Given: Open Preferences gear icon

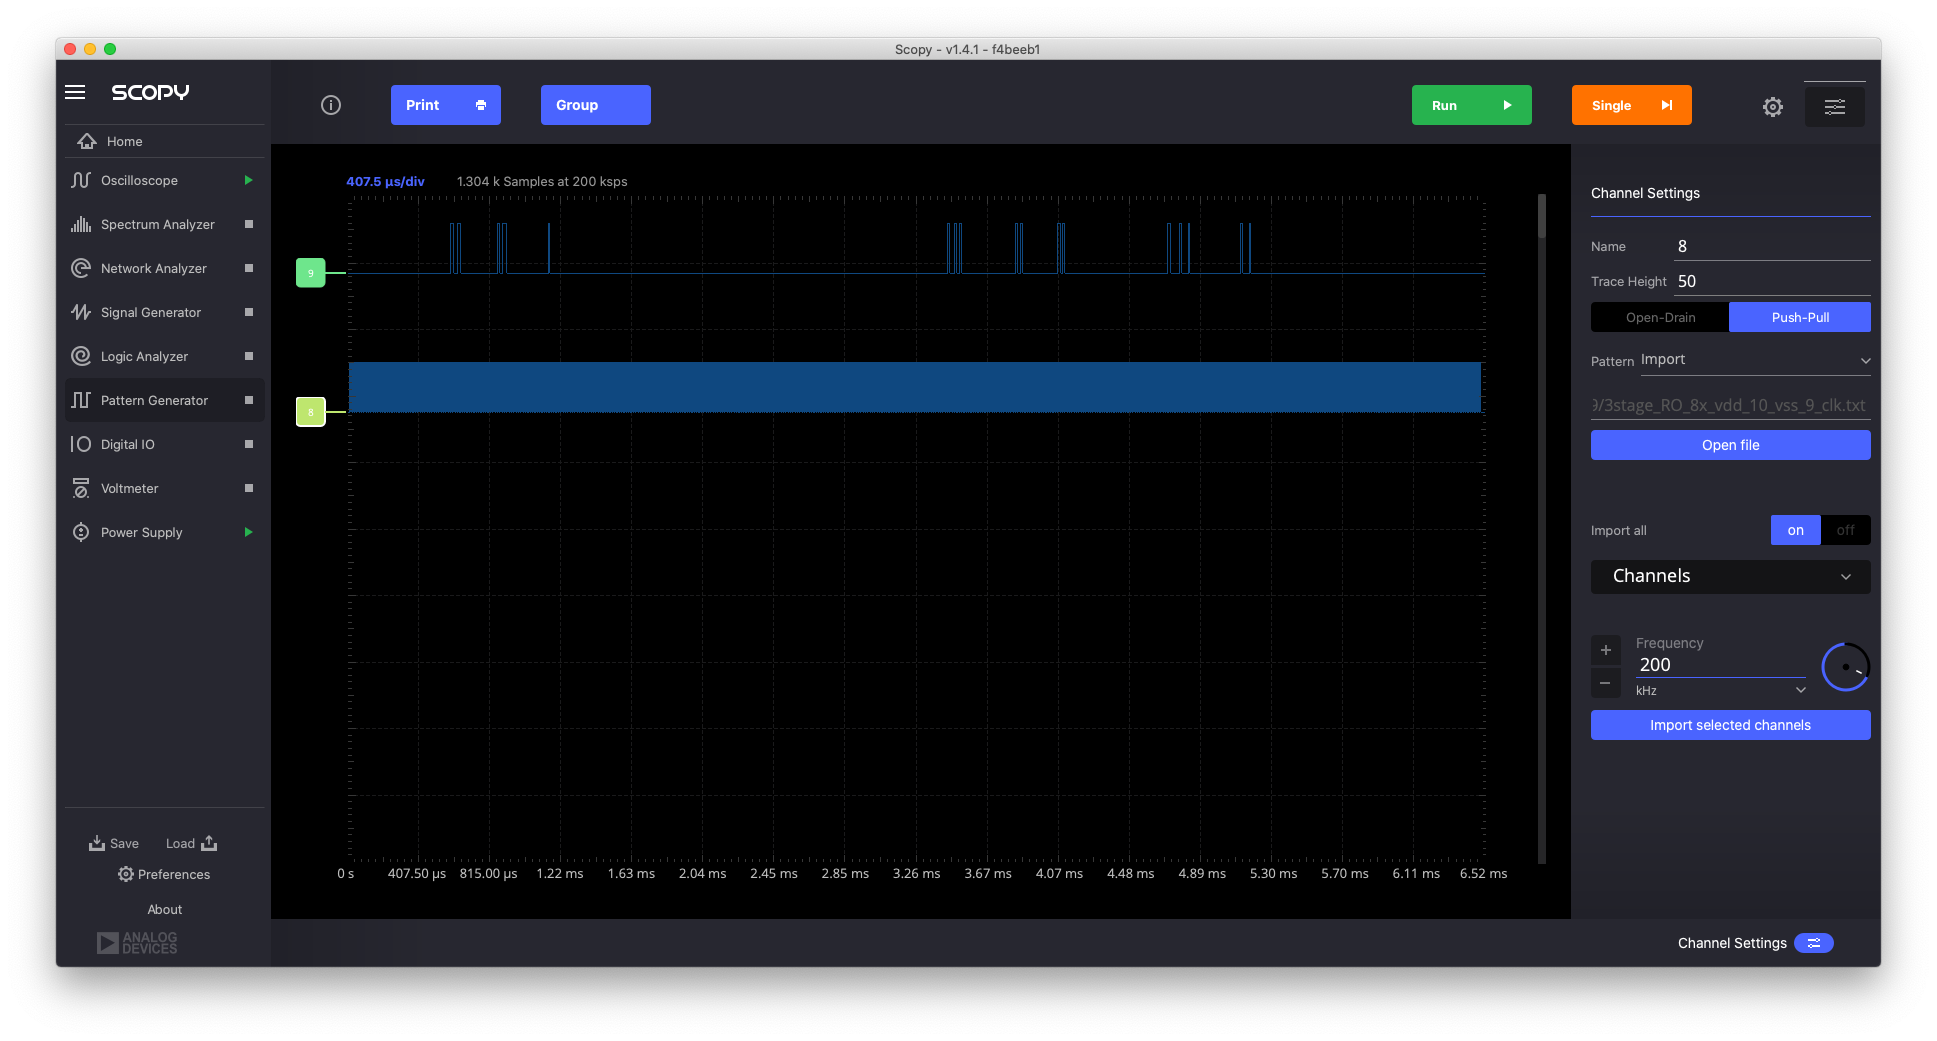Looking at the screenshot, I should [126, 874].
